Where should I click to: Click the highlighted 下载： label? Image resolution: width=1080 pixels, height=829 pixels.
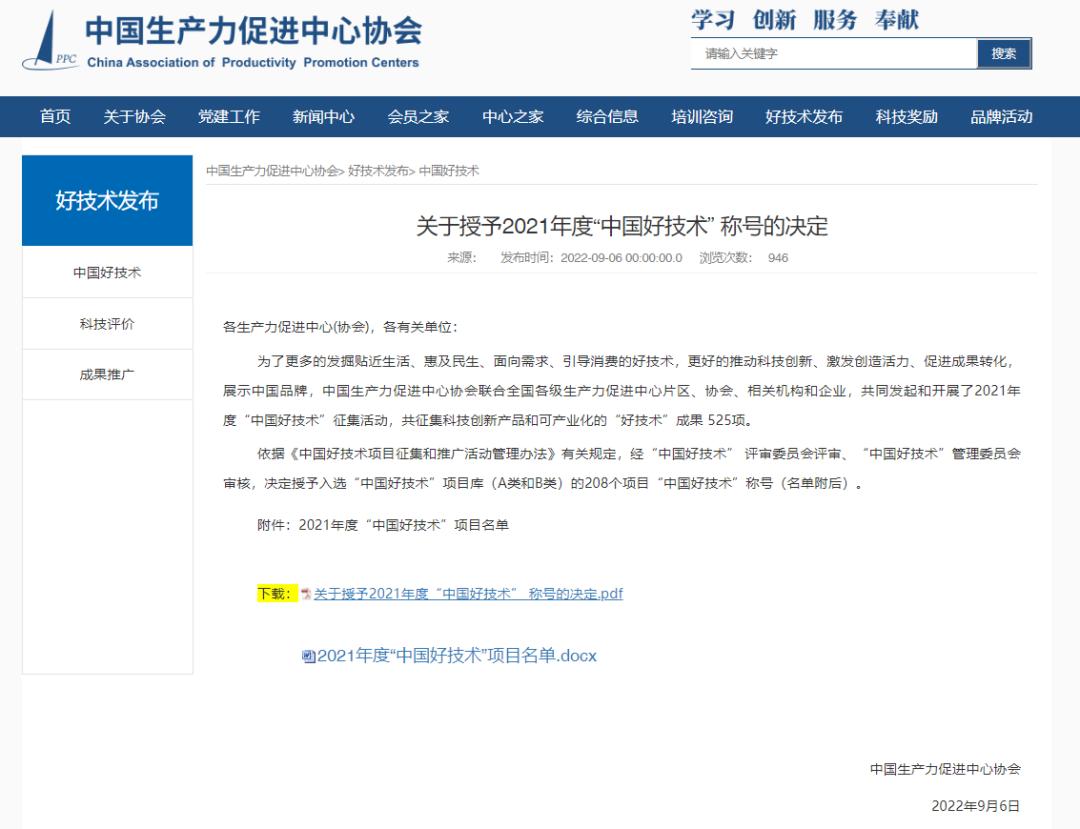point(277,594)
